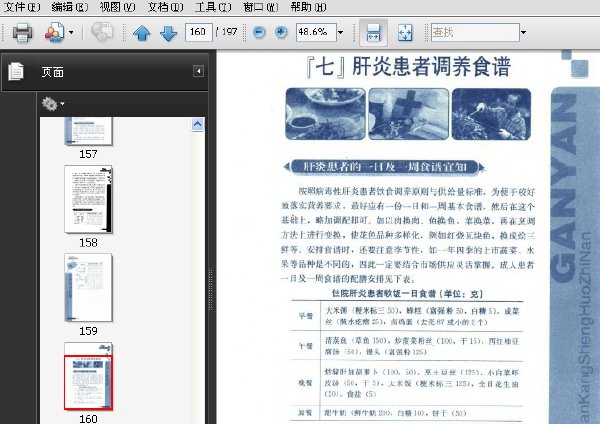Open the 工具 (Tools) menu

tap(213, 7)
